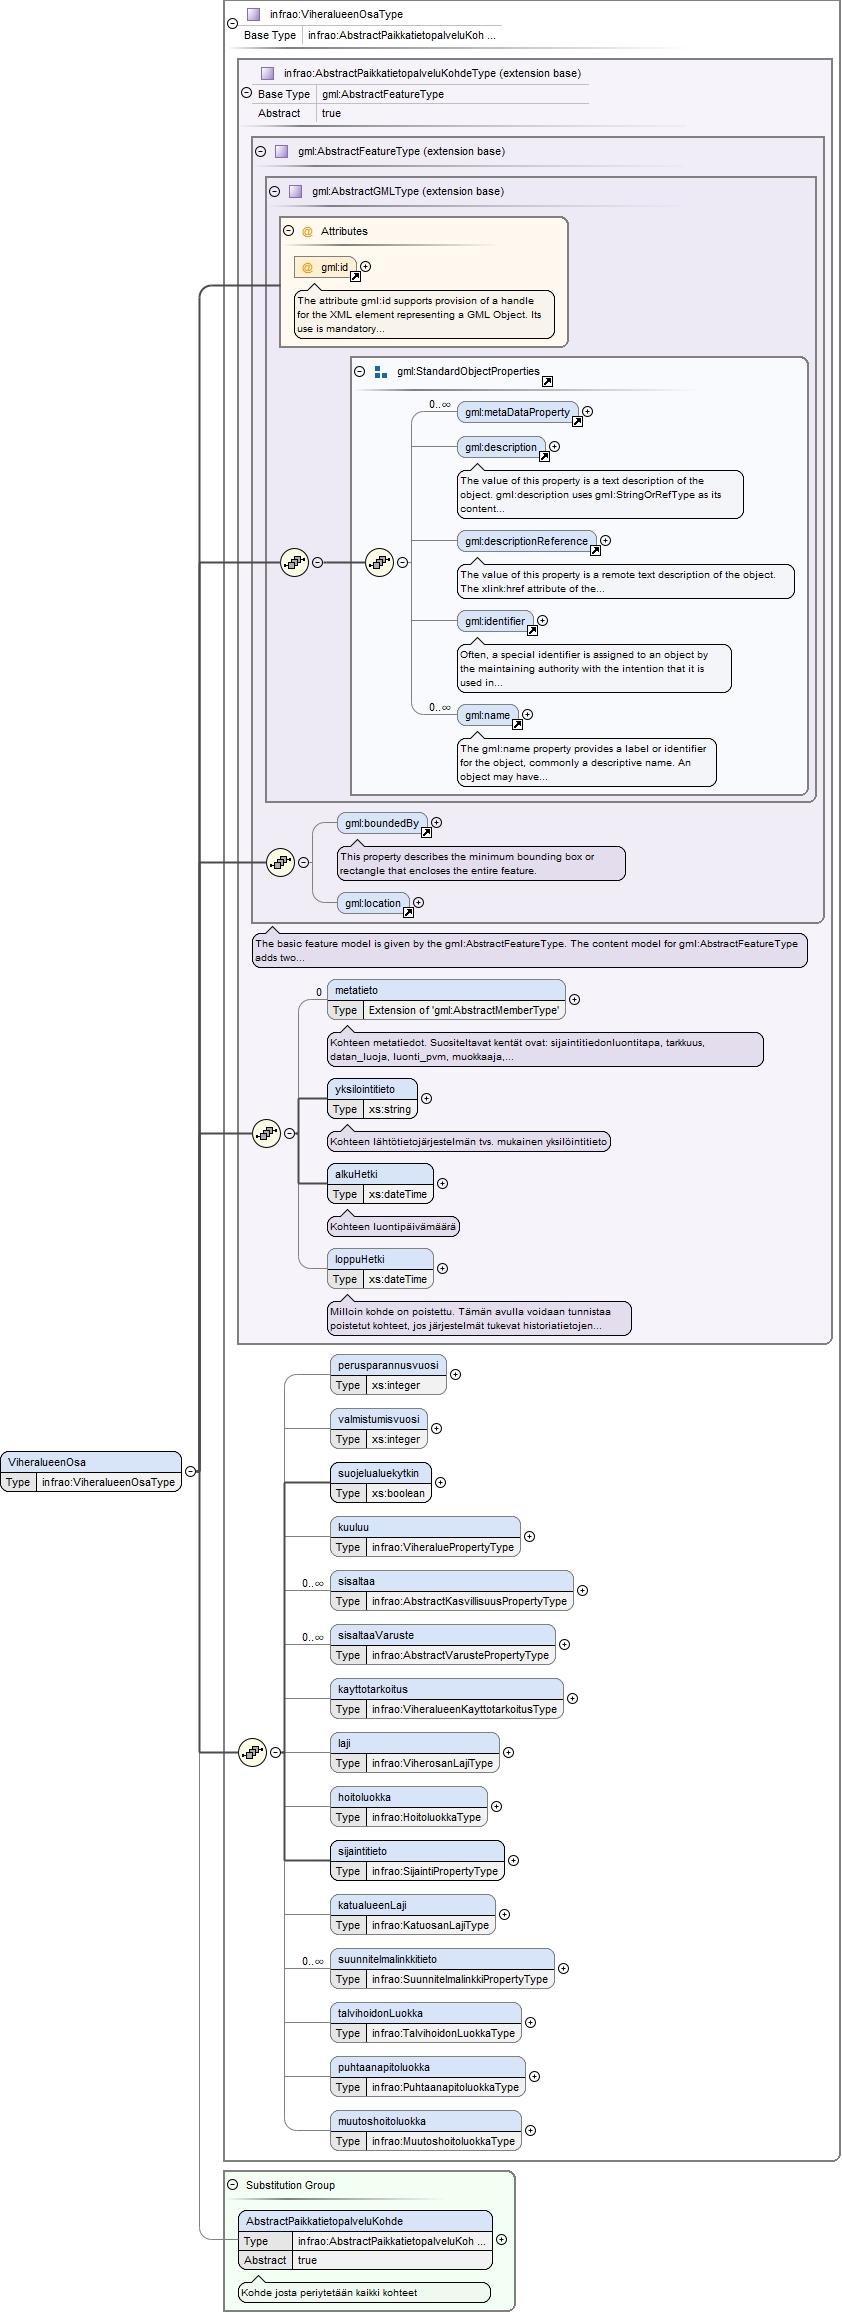The width and height of the screenshot is (842, 2313).
Task: Click 'Kohteen luontipäivämäärä' annotation
Action: pyautogui.click(x=394, y=1226)
